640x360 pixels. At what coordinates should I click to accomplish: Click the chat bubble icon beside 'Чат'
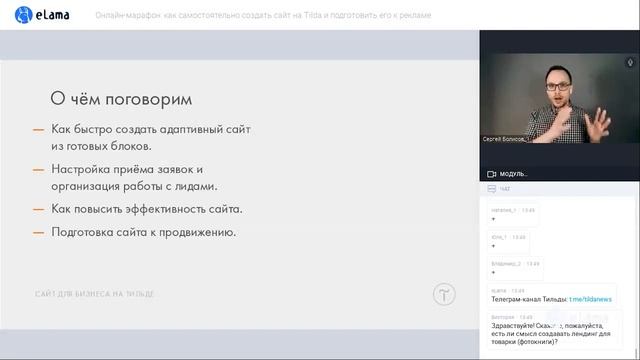(492, 189)
